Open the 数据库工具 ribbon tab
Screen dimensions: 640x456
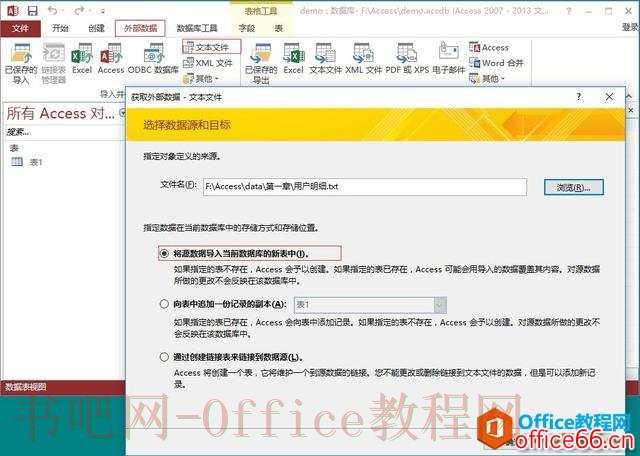click(197, 28)
